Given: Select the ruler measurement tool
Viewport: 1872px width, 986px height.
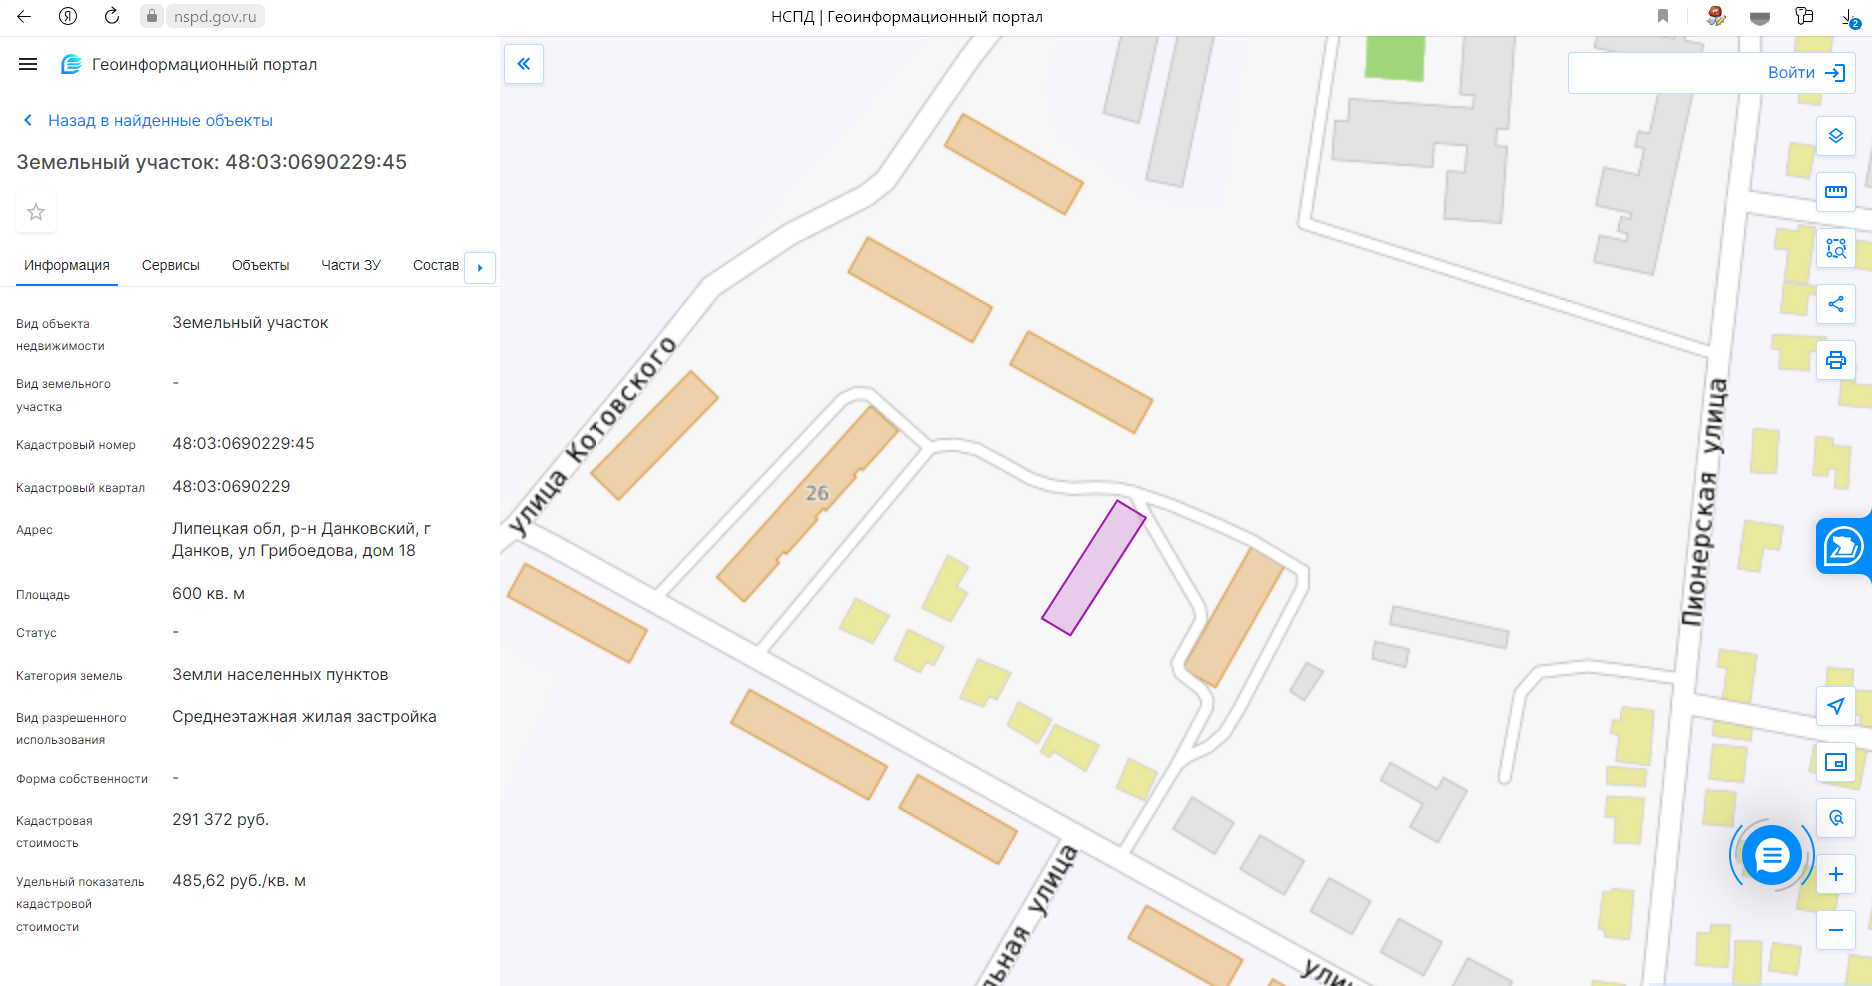Looking at the screenshot, I should pyautogui.click(x=1836, y=191).
